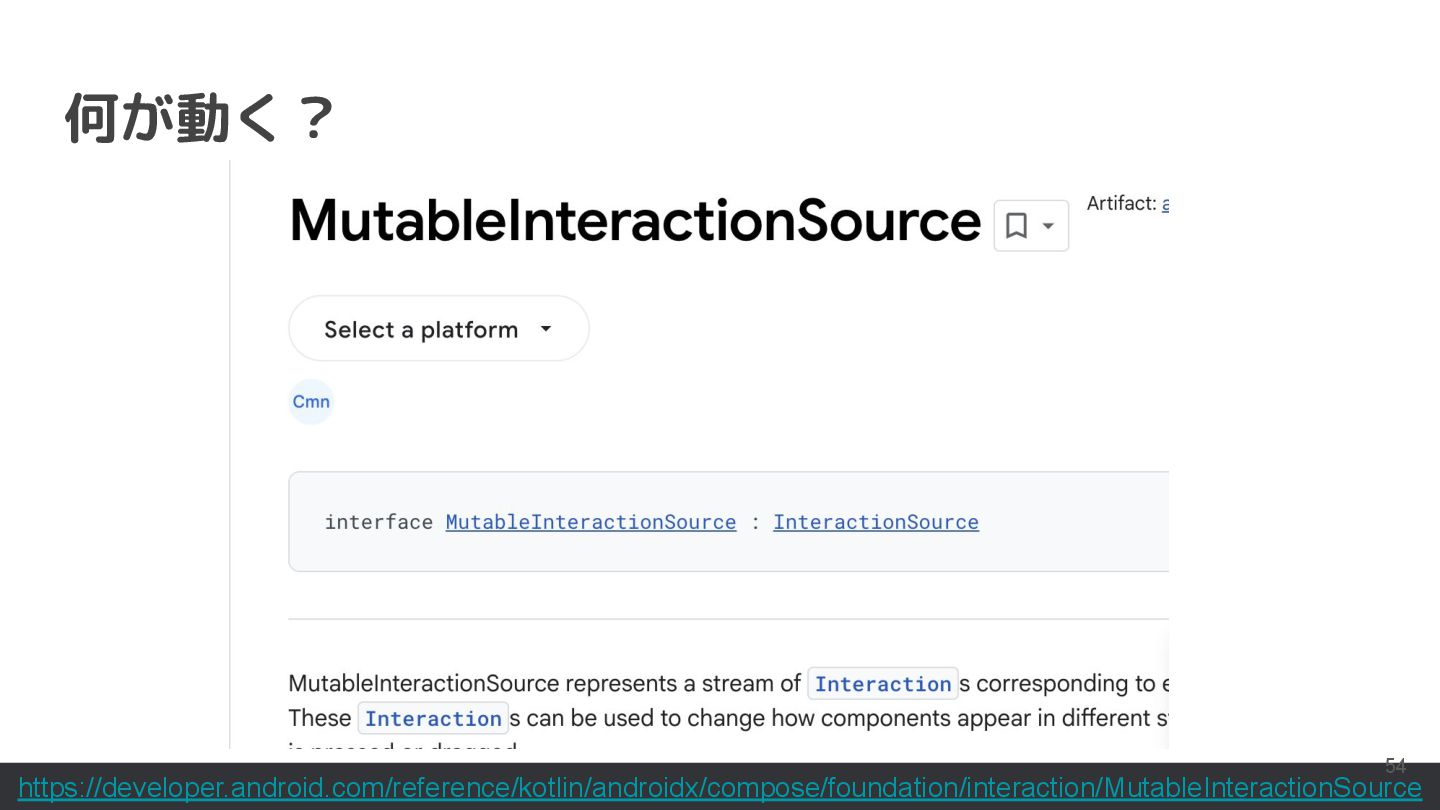Click the MutableInteractionSource page heading

(x=634, y=221)
